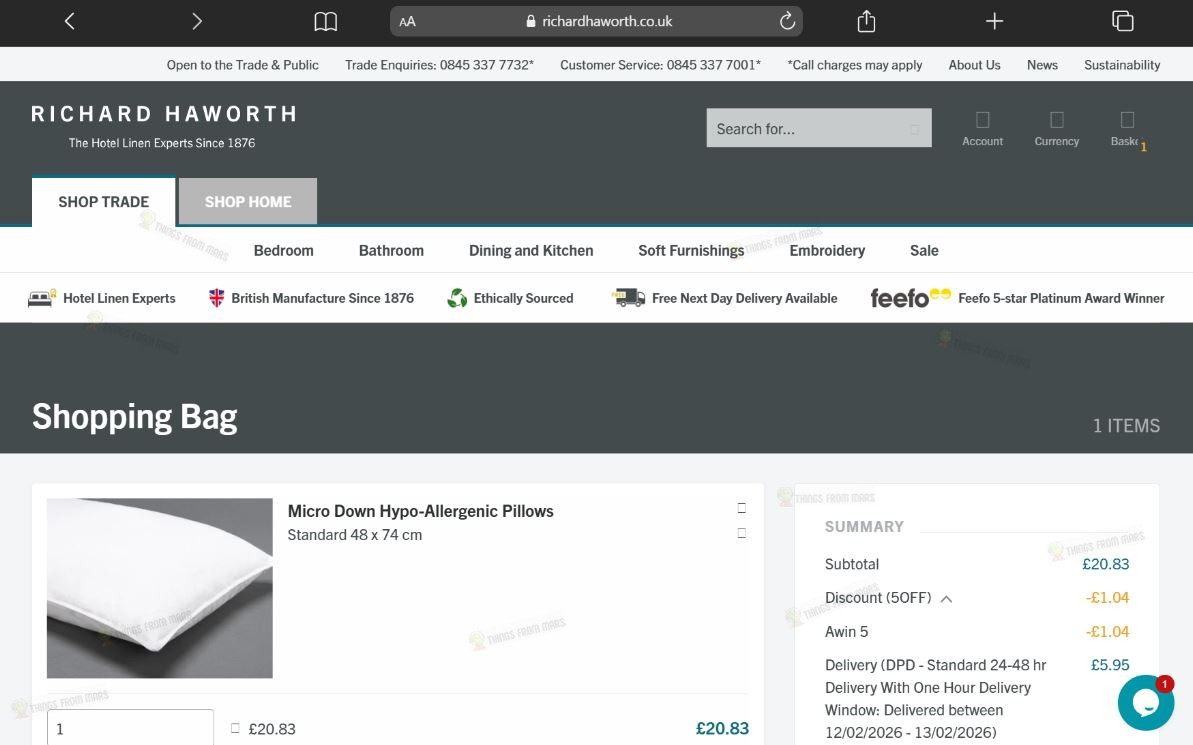This screenshot has height=745, width=1193.
Task: Click the feefo logo
Action: (910, 298)
